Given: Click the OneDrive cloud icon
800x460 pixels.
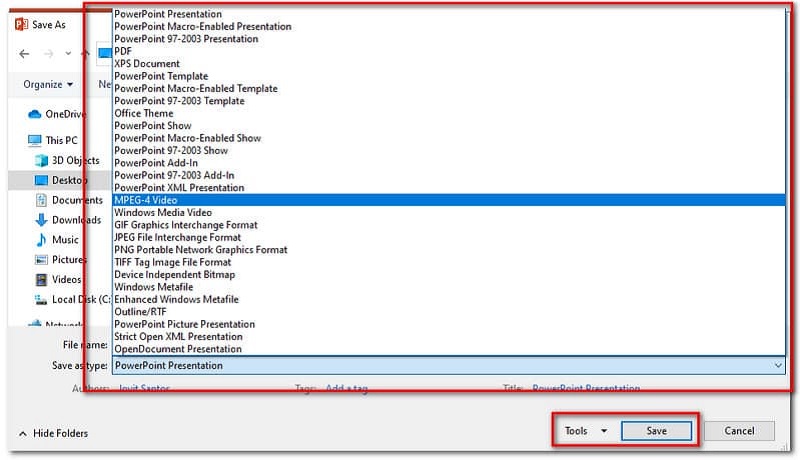Looking at the screenshot, I should pyautogui.click(x=35, y=114).
